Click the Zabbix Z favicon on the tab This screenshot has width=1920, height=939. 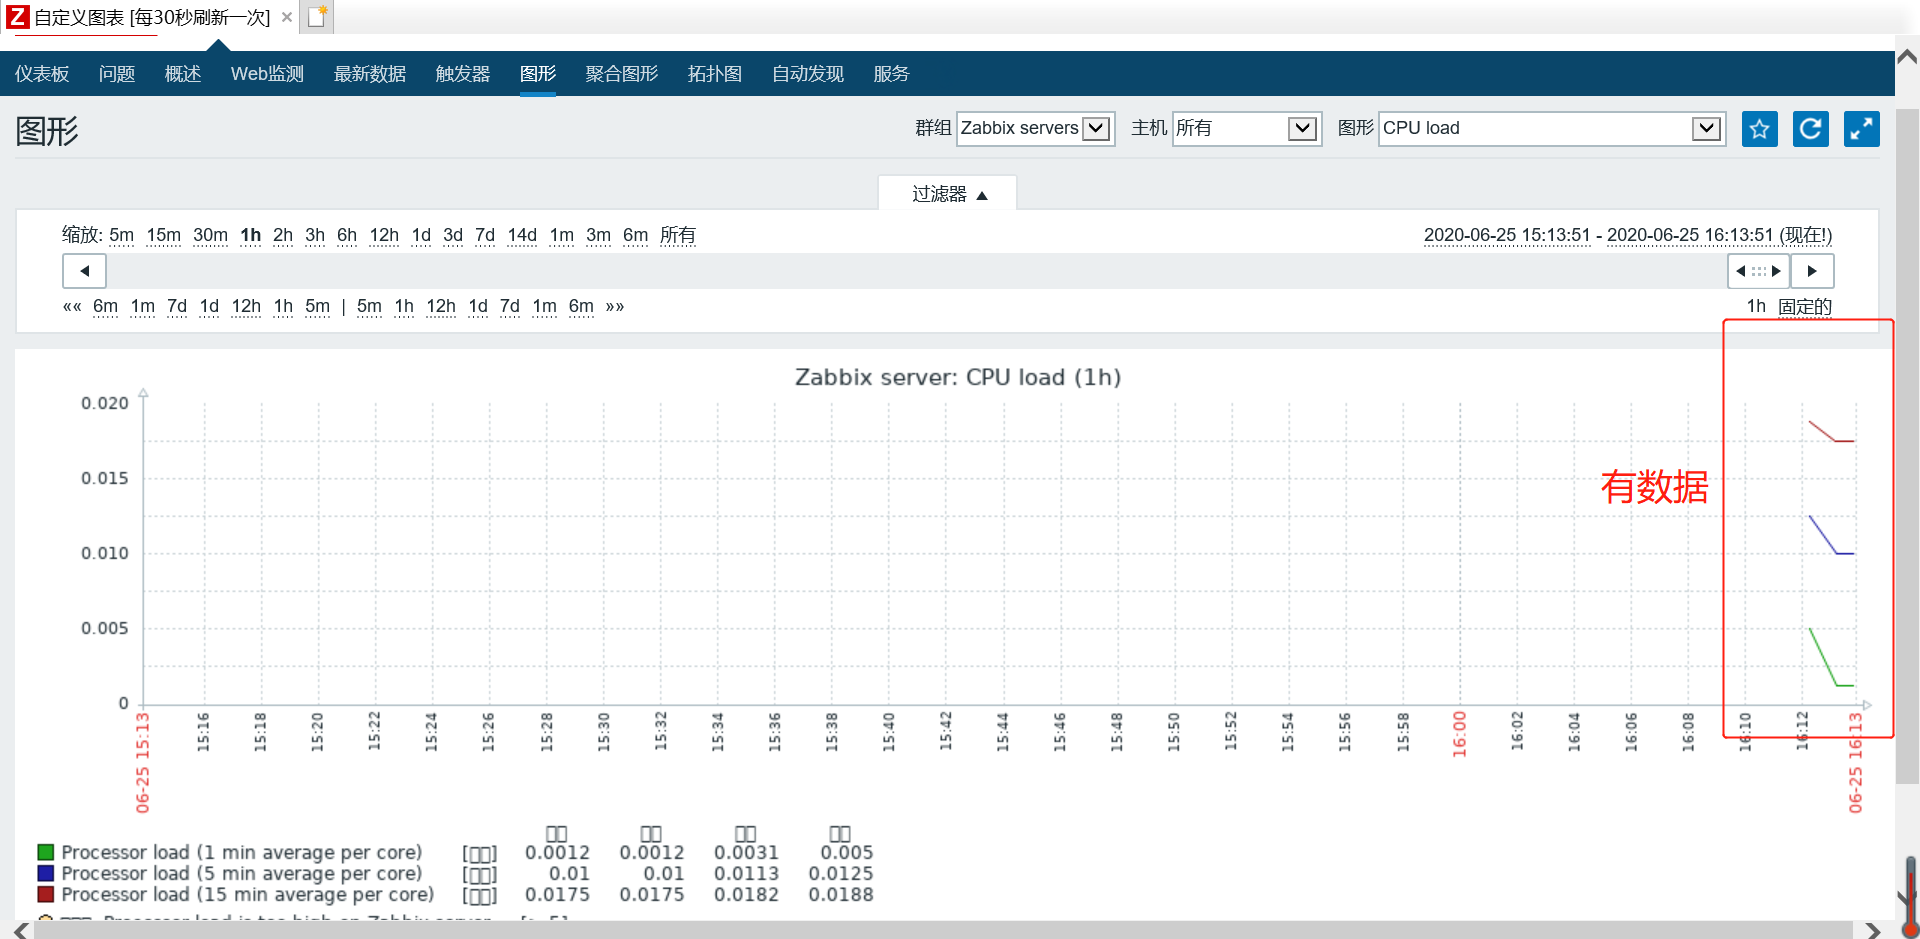[x=17, y=17]
